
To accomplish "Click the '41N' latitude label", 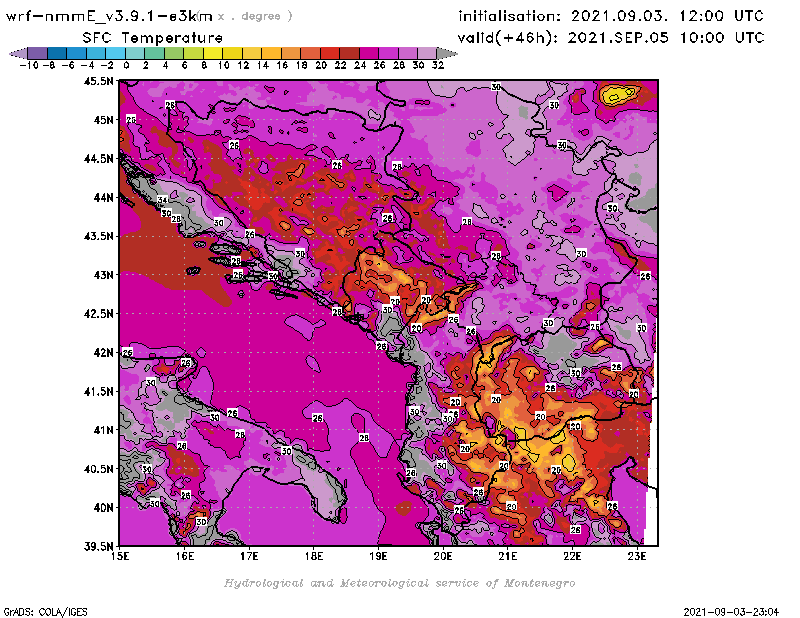I will pos(103,430).
